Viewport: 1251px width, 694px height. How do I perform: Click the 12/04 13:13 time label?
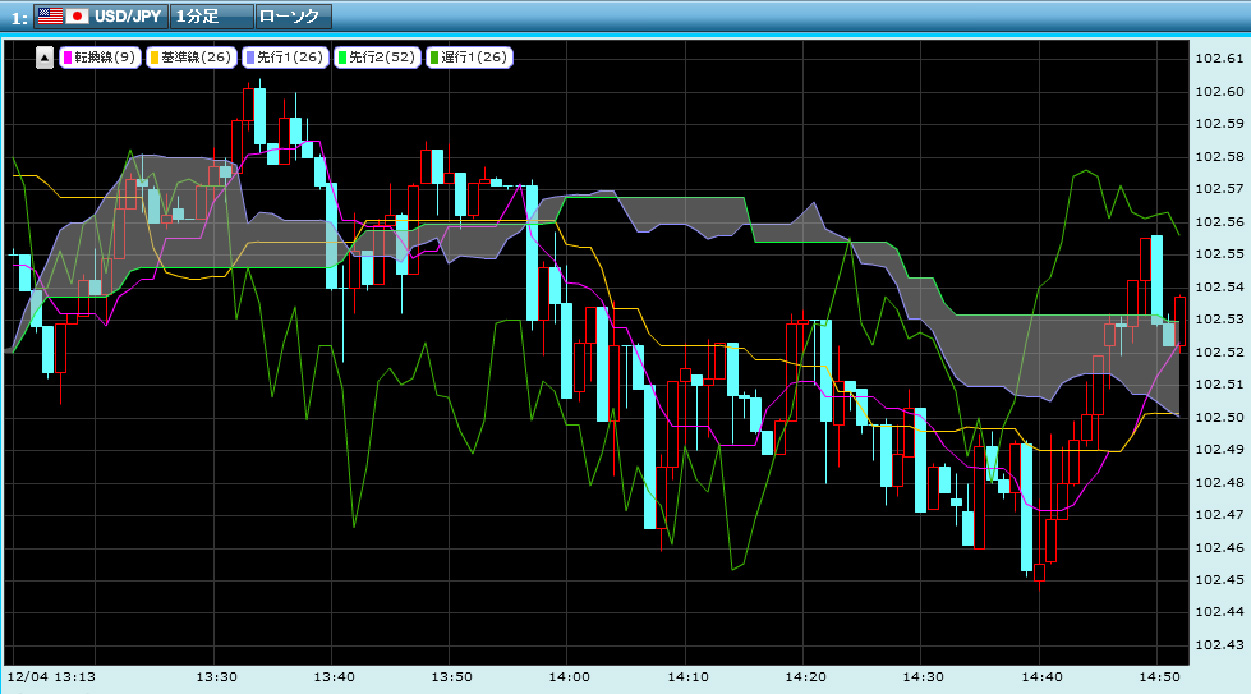(52, 677)
